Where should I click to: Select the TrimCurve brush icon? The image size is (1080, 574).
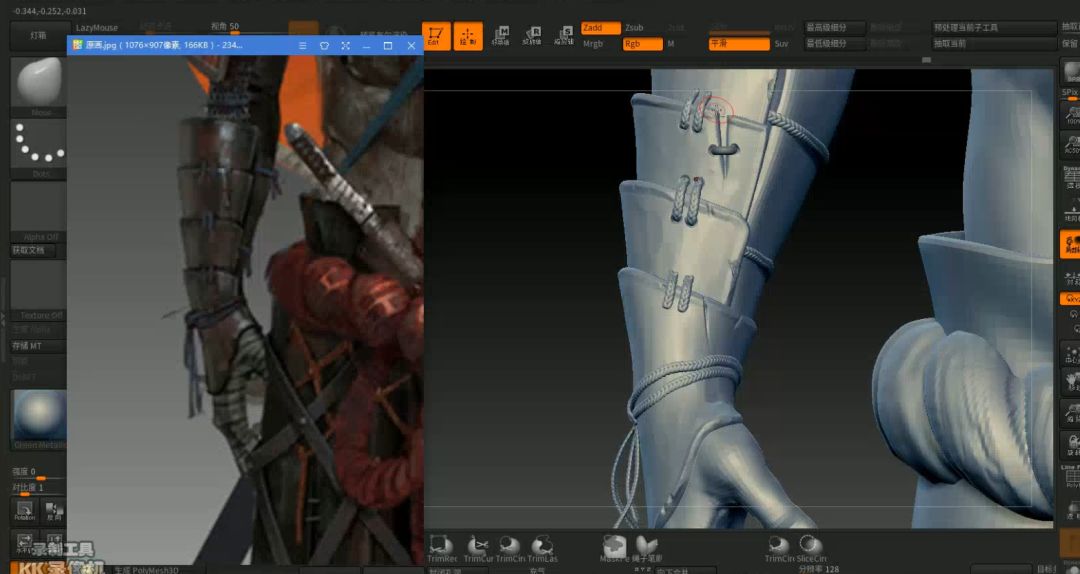click(x=477, y=549)
